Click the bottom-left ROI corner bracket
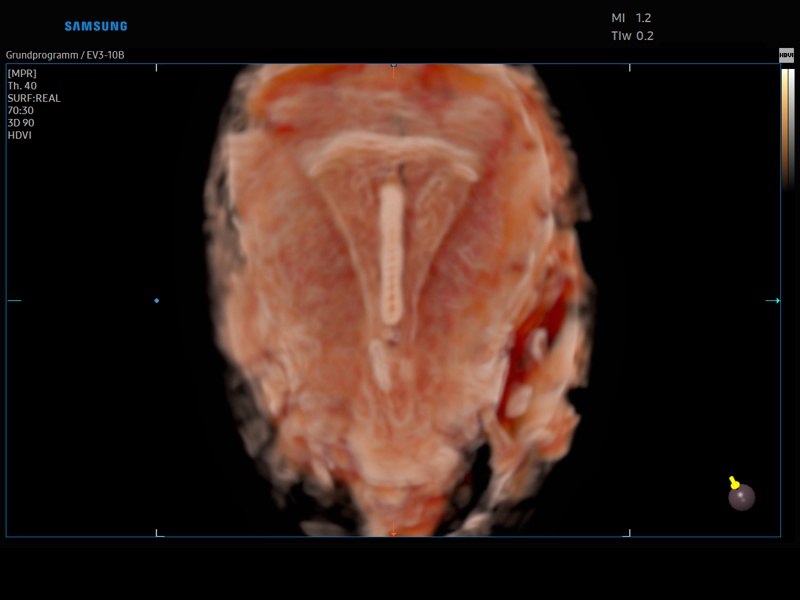The image size is (800, 600). point(159,533)
